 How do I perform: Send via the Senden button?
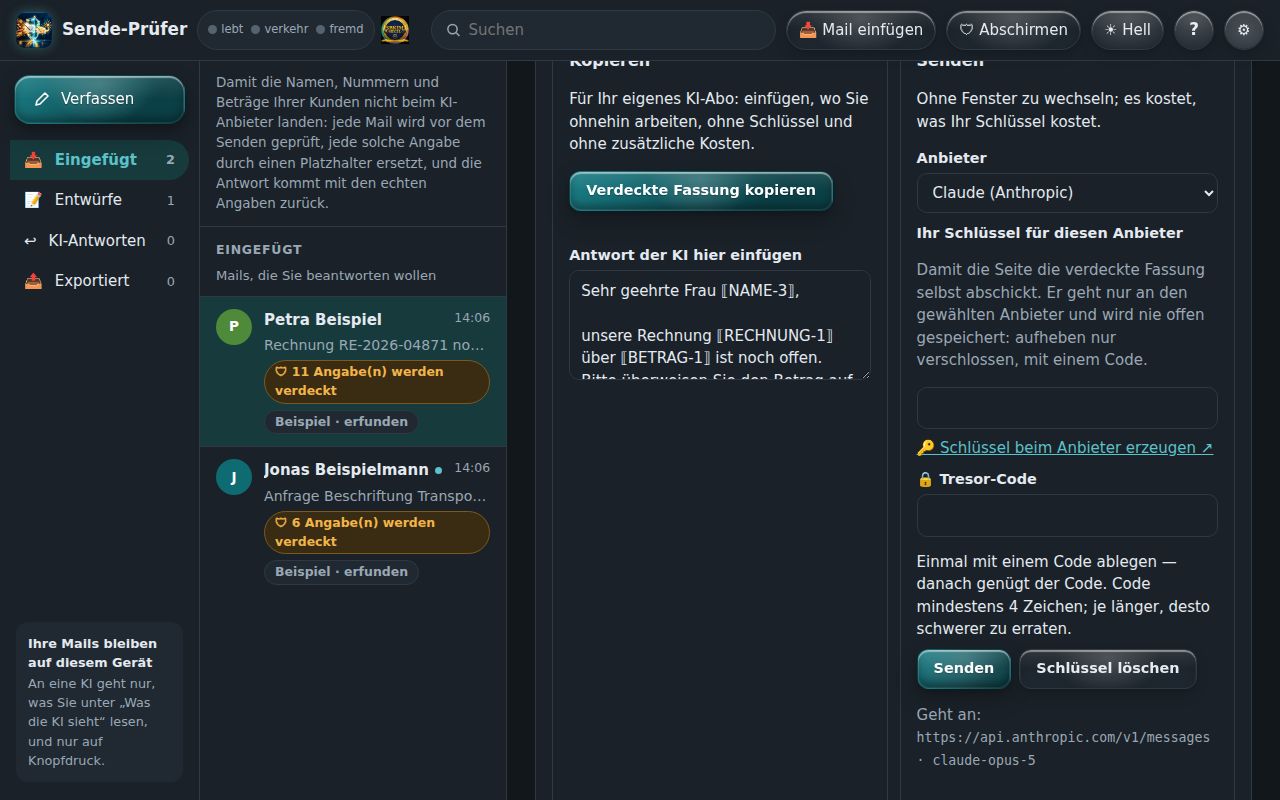pyautogui.click(x=964, y=669)
